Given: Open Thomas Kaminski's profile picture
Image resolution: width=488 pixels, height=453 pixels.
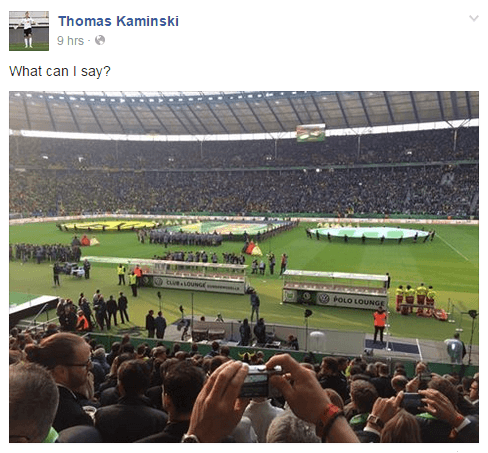Looking at the screenshot, I should [x=29, y=31].
